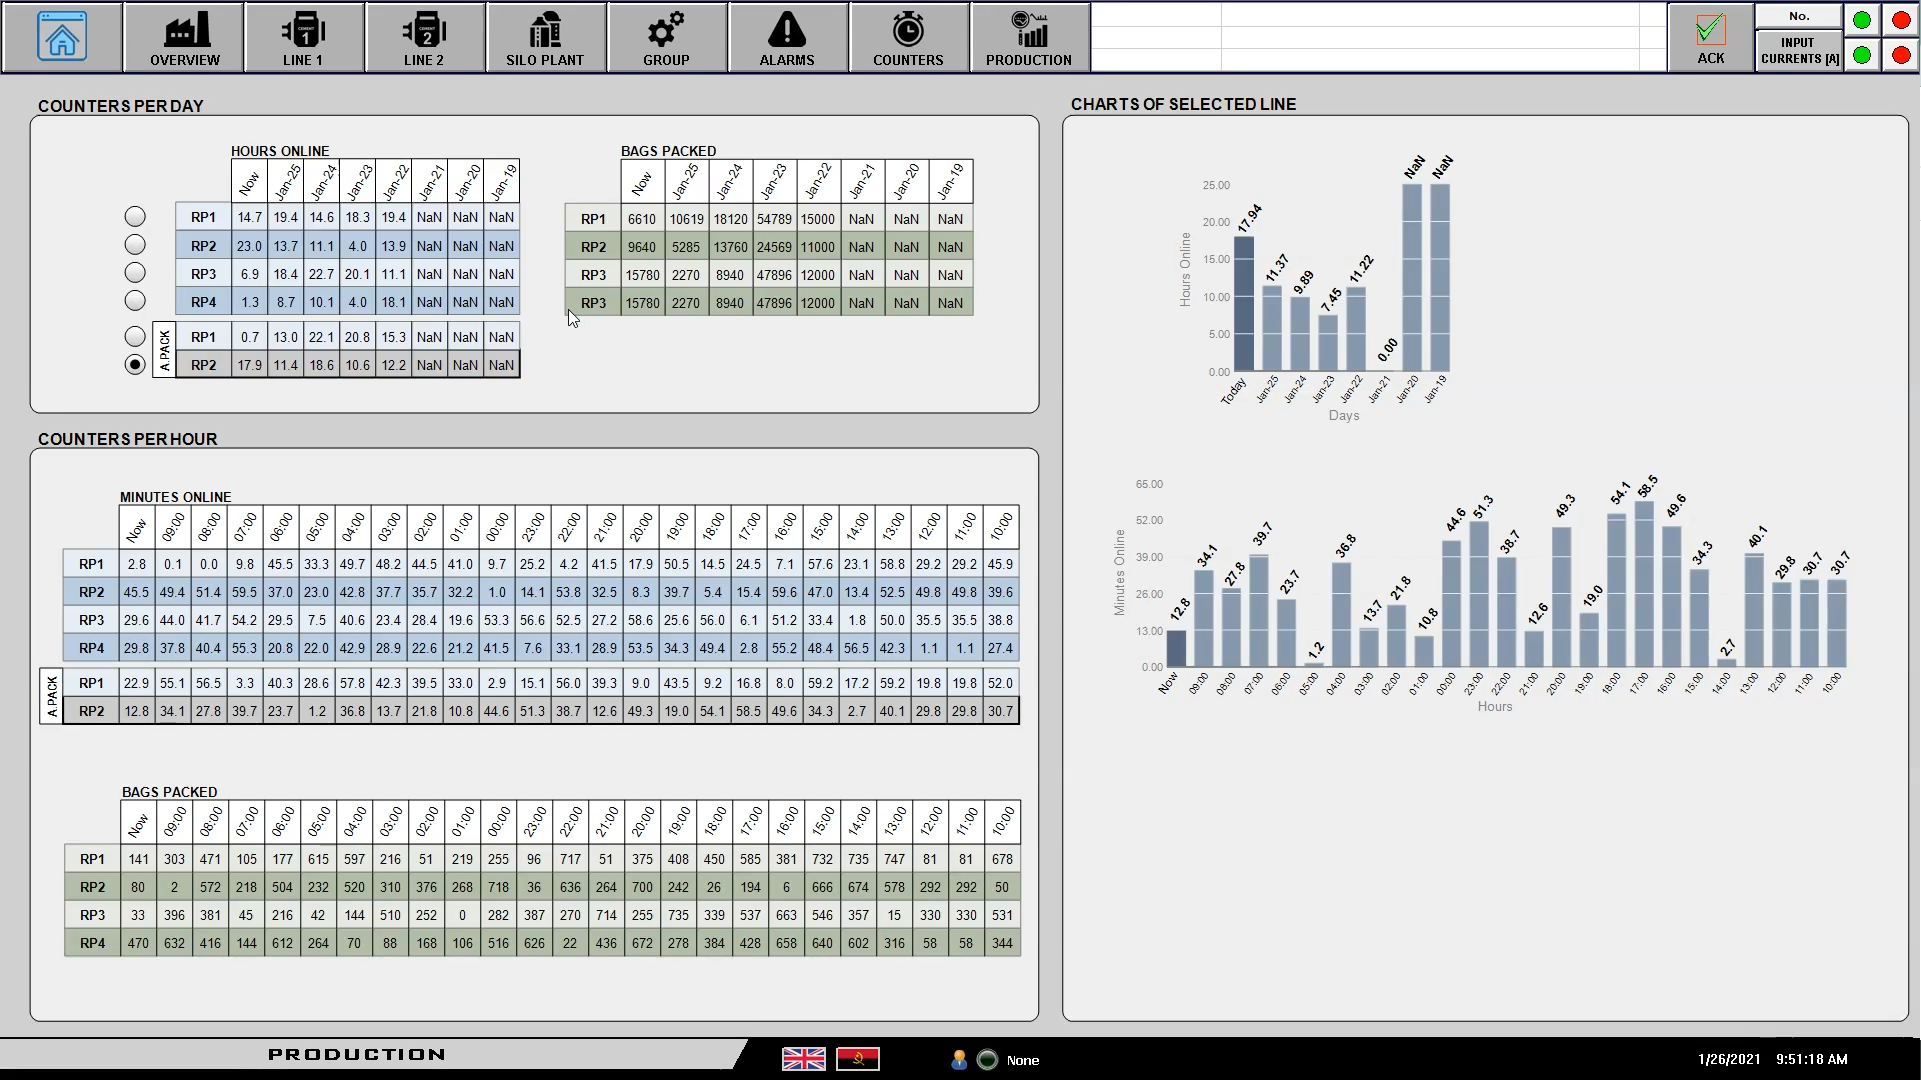Click the A.PACK RP2 value 17.9
1921x1080 pixels.
pyautogui.click(x=249, y=365)
